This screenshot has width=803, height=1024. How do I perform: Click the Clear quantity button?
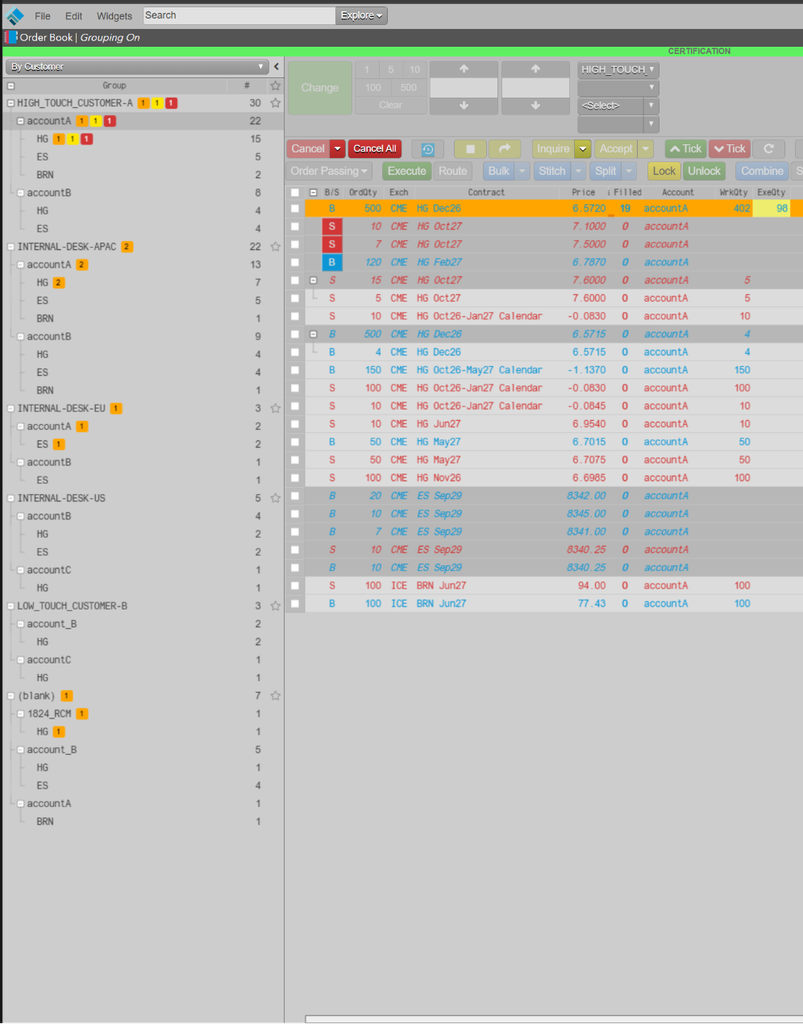coord(390,105)
